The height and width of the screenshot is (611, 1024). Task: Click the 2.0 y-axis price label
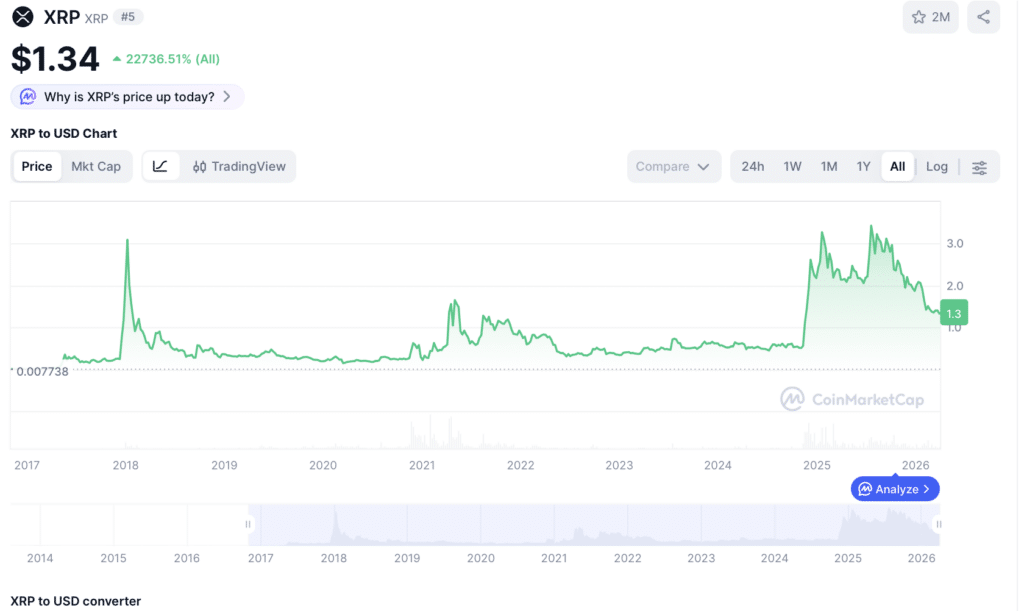point(955,286)
